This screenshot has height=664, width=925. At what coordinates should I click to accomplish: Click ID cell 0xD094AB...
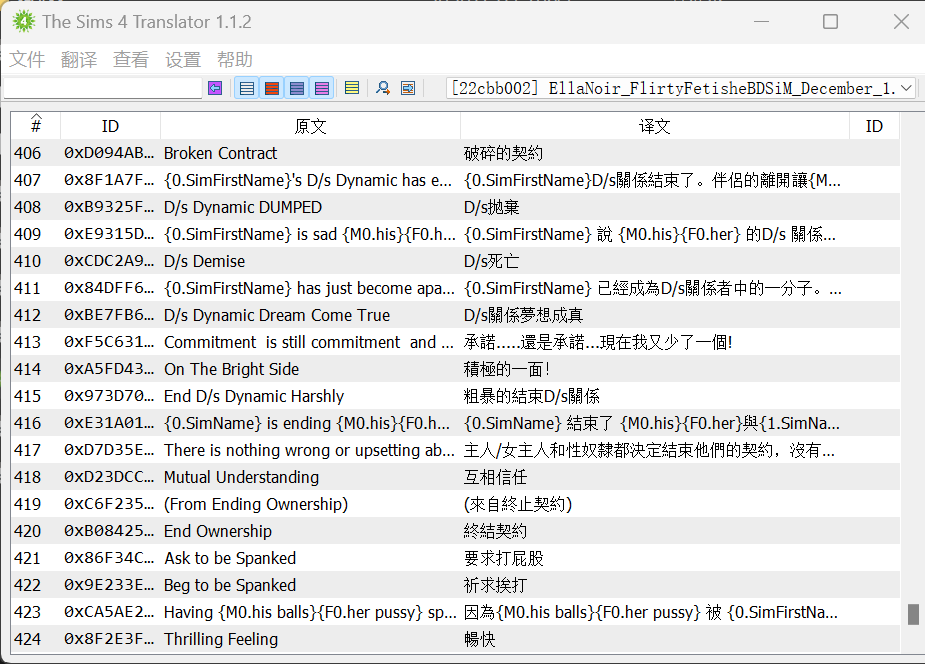109,153
